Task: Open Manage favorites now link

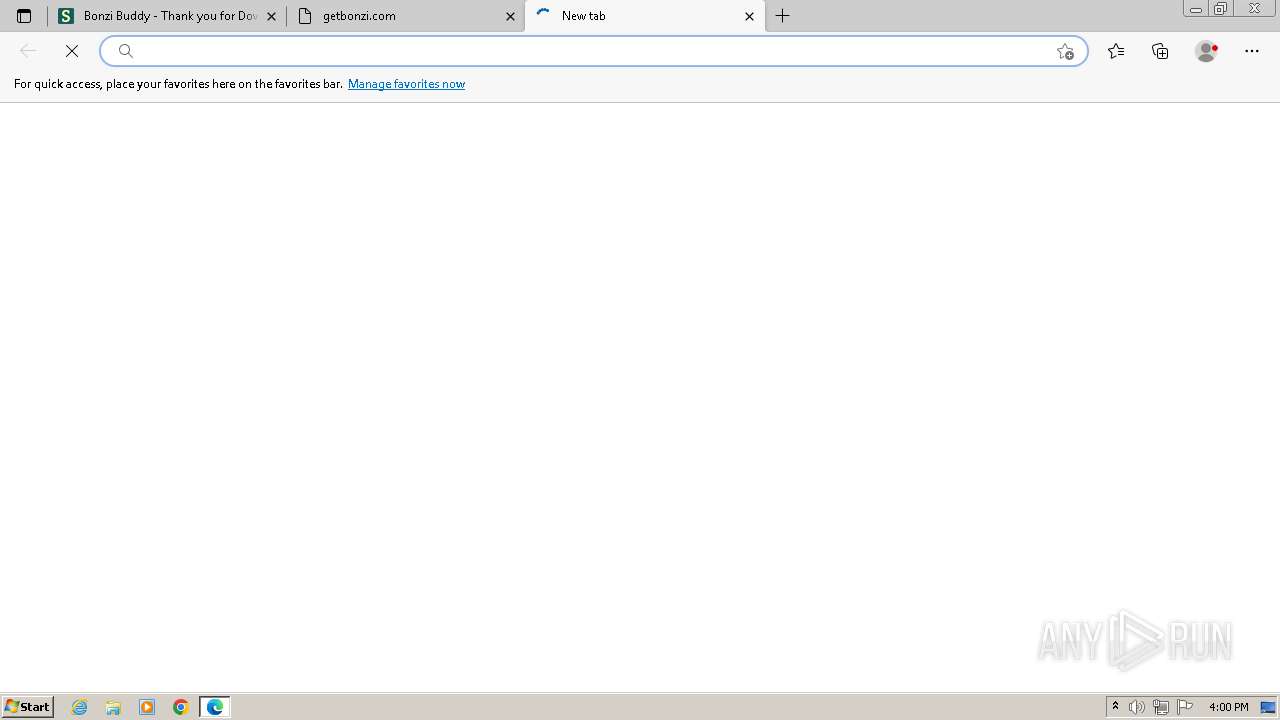Action: 406,84
